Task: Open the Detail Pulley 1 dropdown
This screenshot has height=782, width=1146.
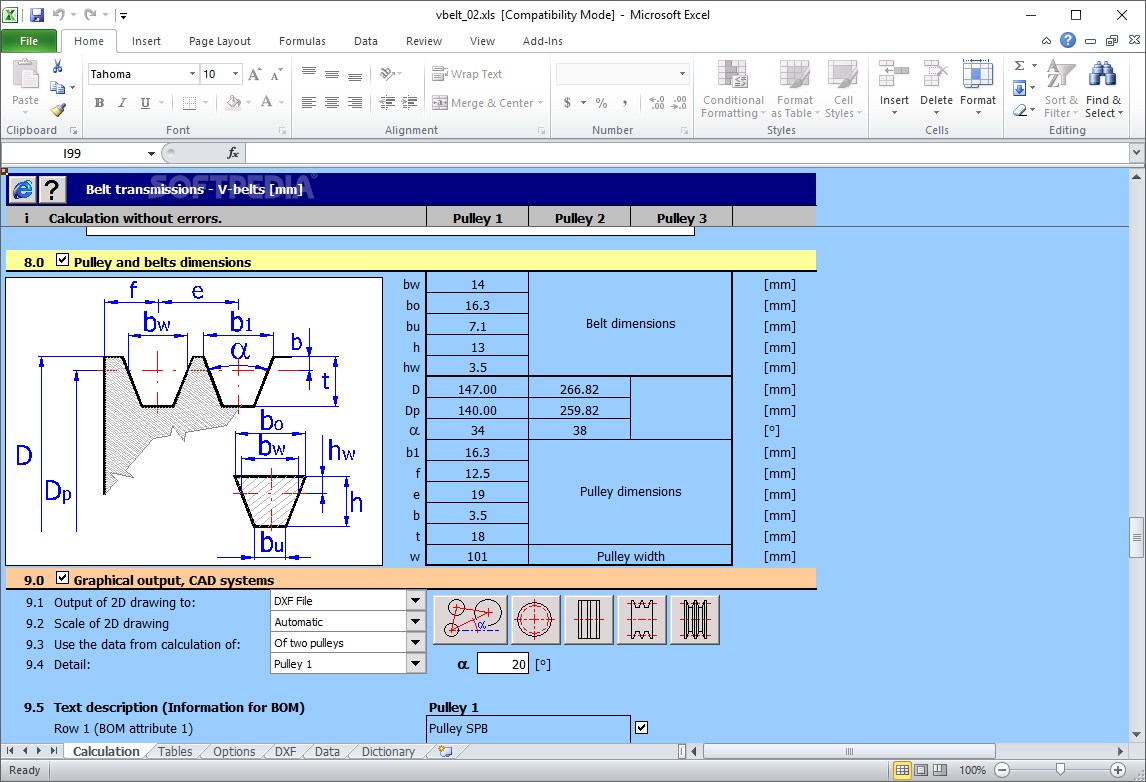Action: [x=415, y=664]
